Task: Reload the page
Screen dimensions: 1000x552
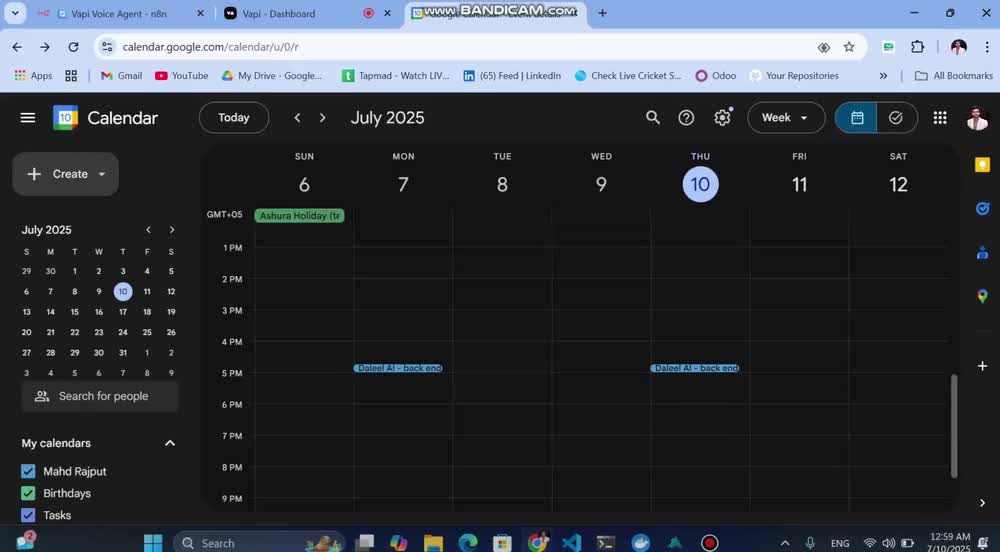Action: tap(73, 47)
